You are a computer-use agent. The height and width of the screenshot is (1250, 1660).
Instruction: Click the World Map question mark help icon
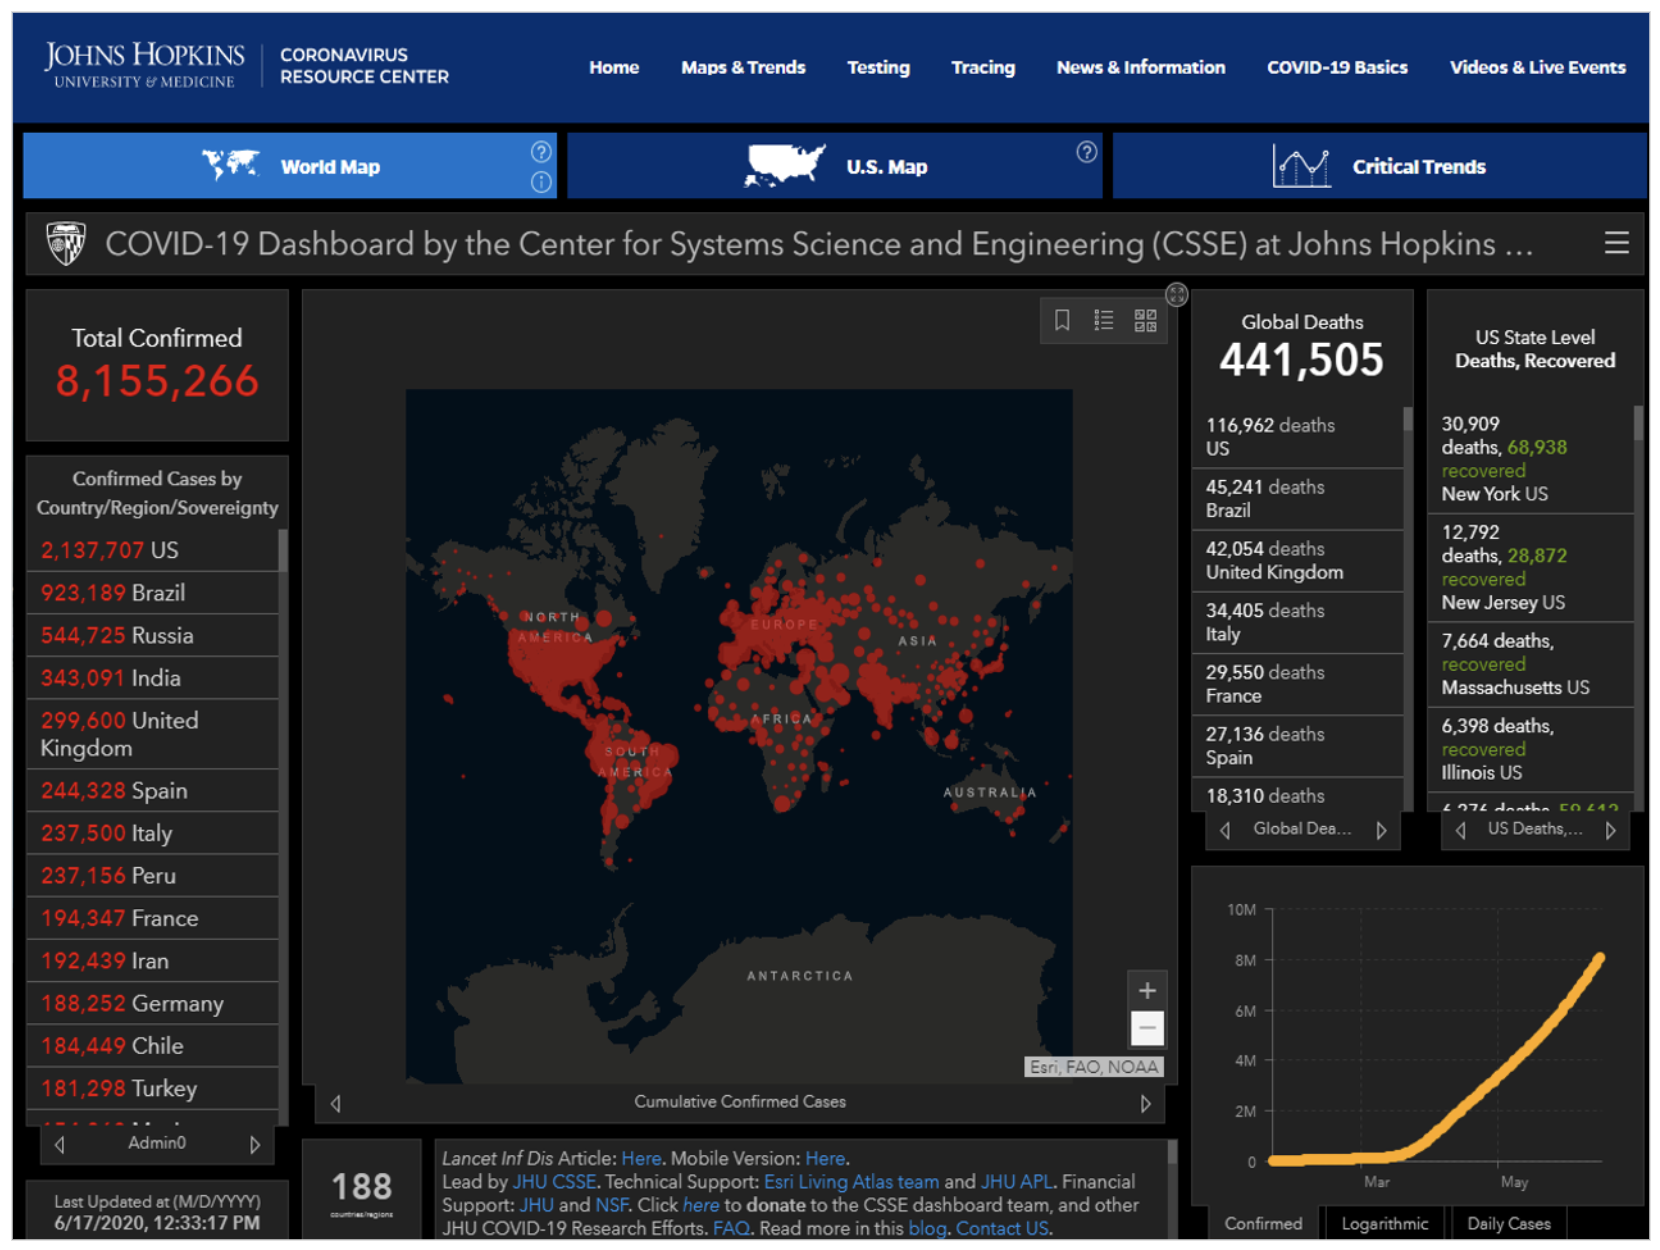[x=541, y=152]
